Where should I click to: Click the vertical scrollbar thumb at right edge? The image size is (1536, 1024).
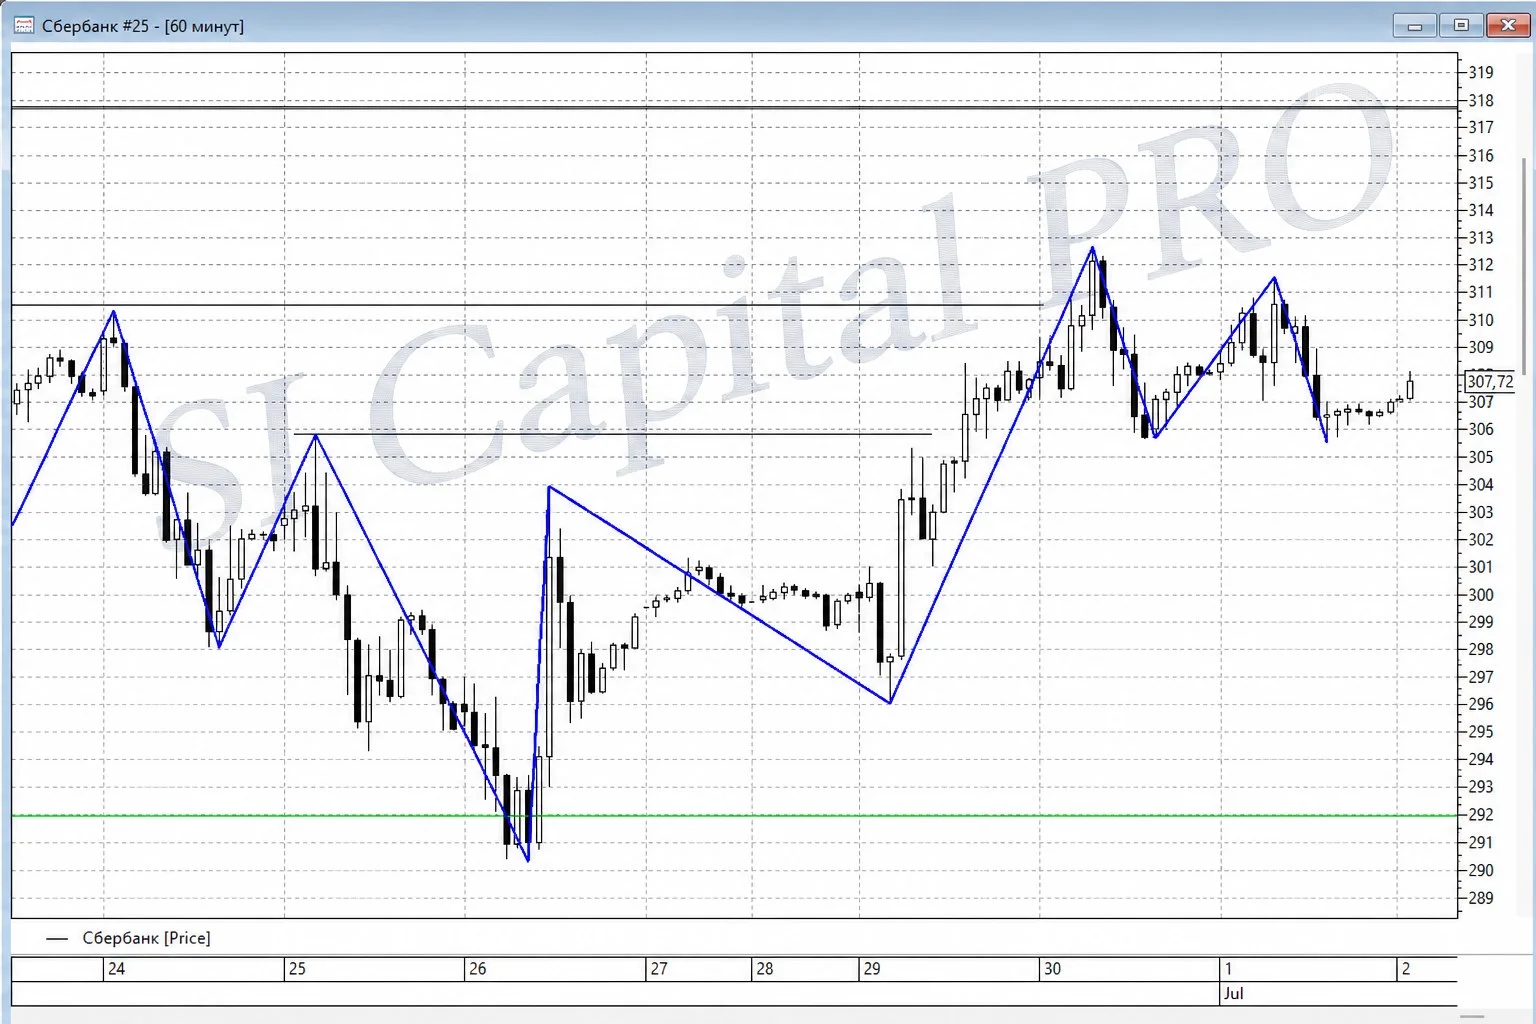[x=1525, y=265]
